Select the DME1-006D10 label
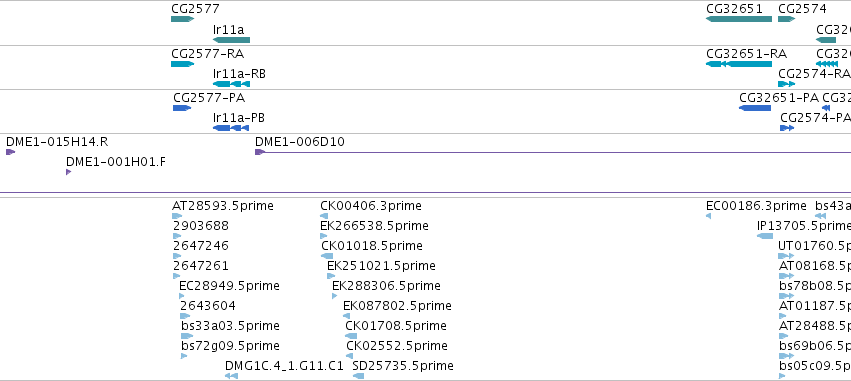The width and height of the screenshot is (851, 381). [x=300, y=142]
